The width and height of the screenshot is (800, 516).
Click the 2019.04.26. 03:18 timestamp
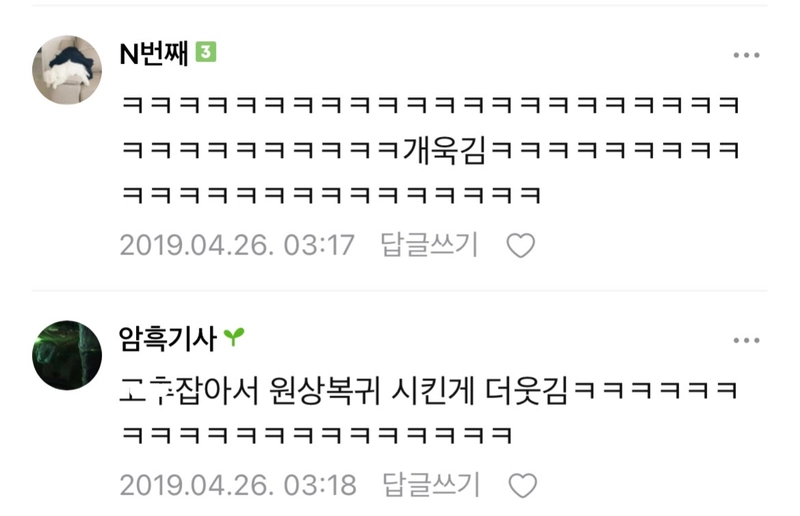click(238, 485)
